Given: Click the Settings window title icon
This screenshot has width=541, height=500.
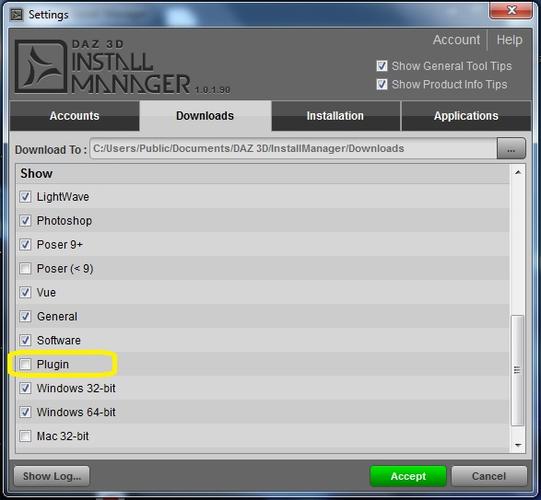Looking at the screenshot, I should pyautogui.click(x=16, y=14).
